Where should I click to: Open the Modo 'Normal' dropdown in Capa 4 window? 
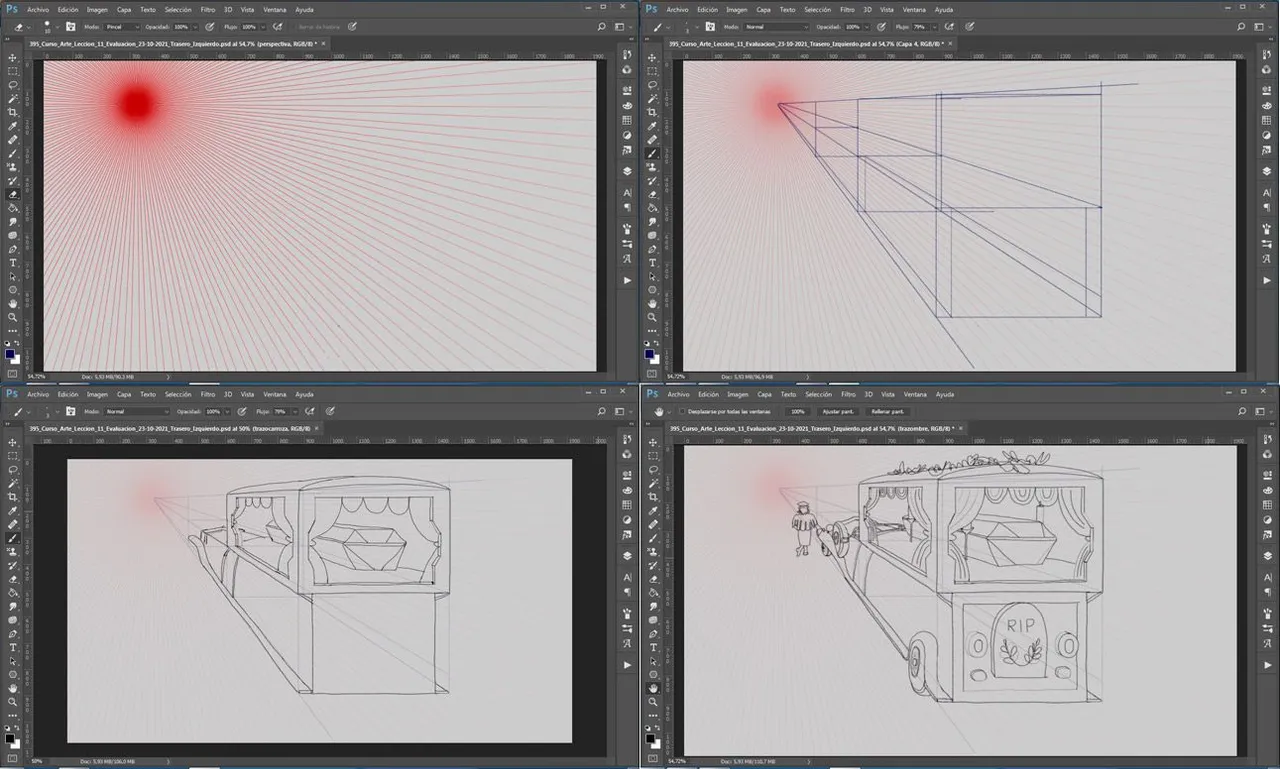point(778,27)
